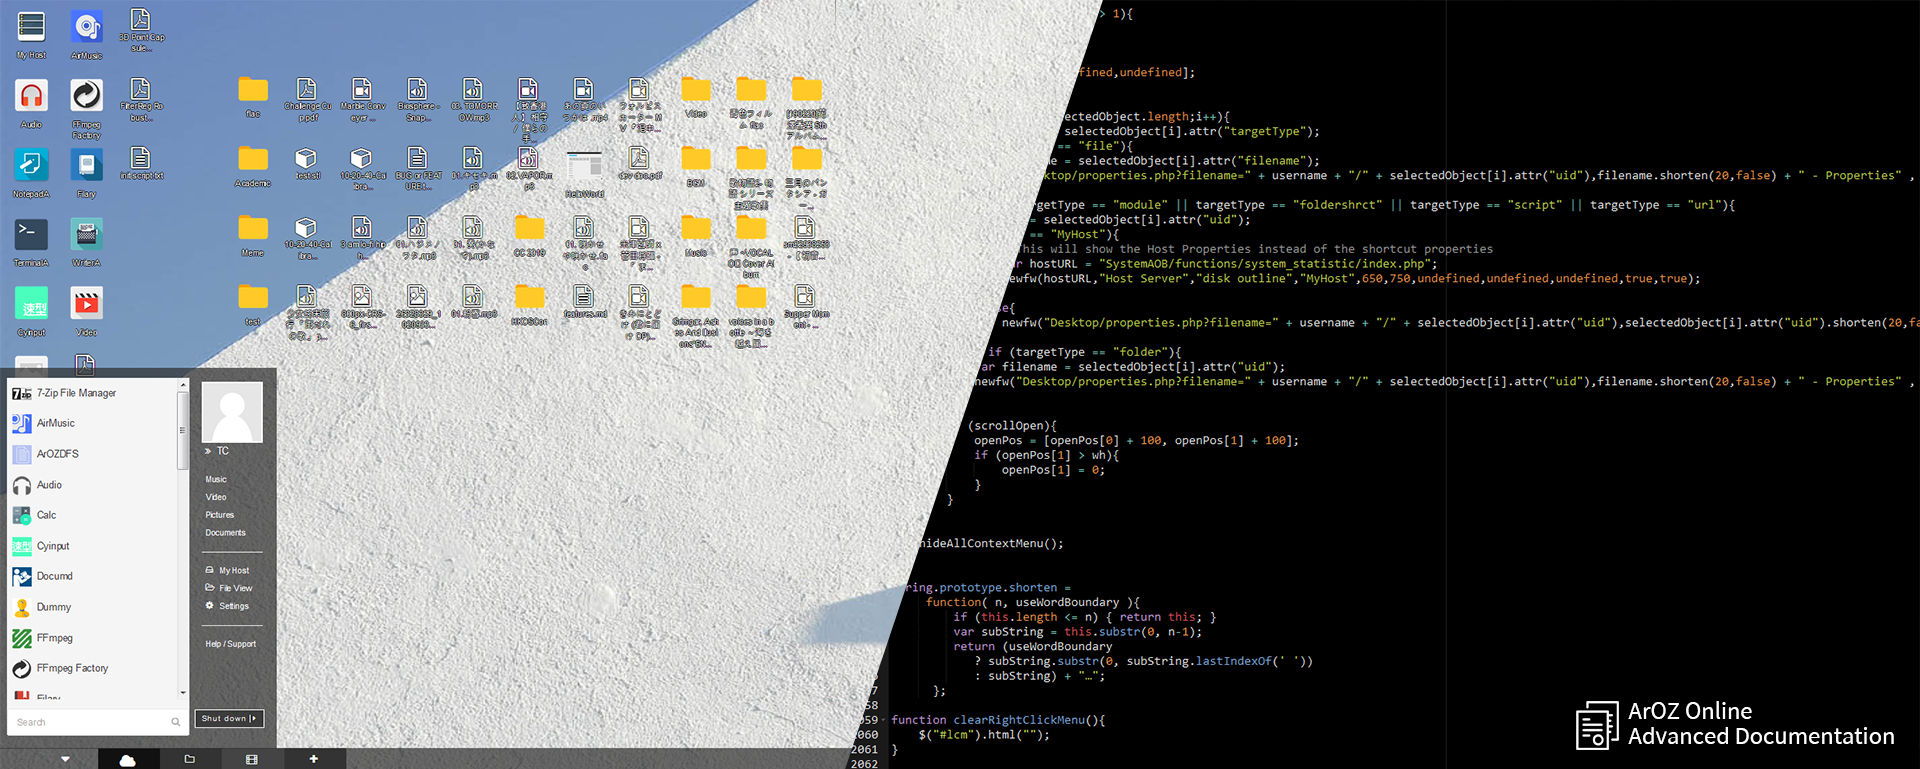Open the HelloWorld thumbnail on the desktop
1920x769 pixels.
click(584, 168)
